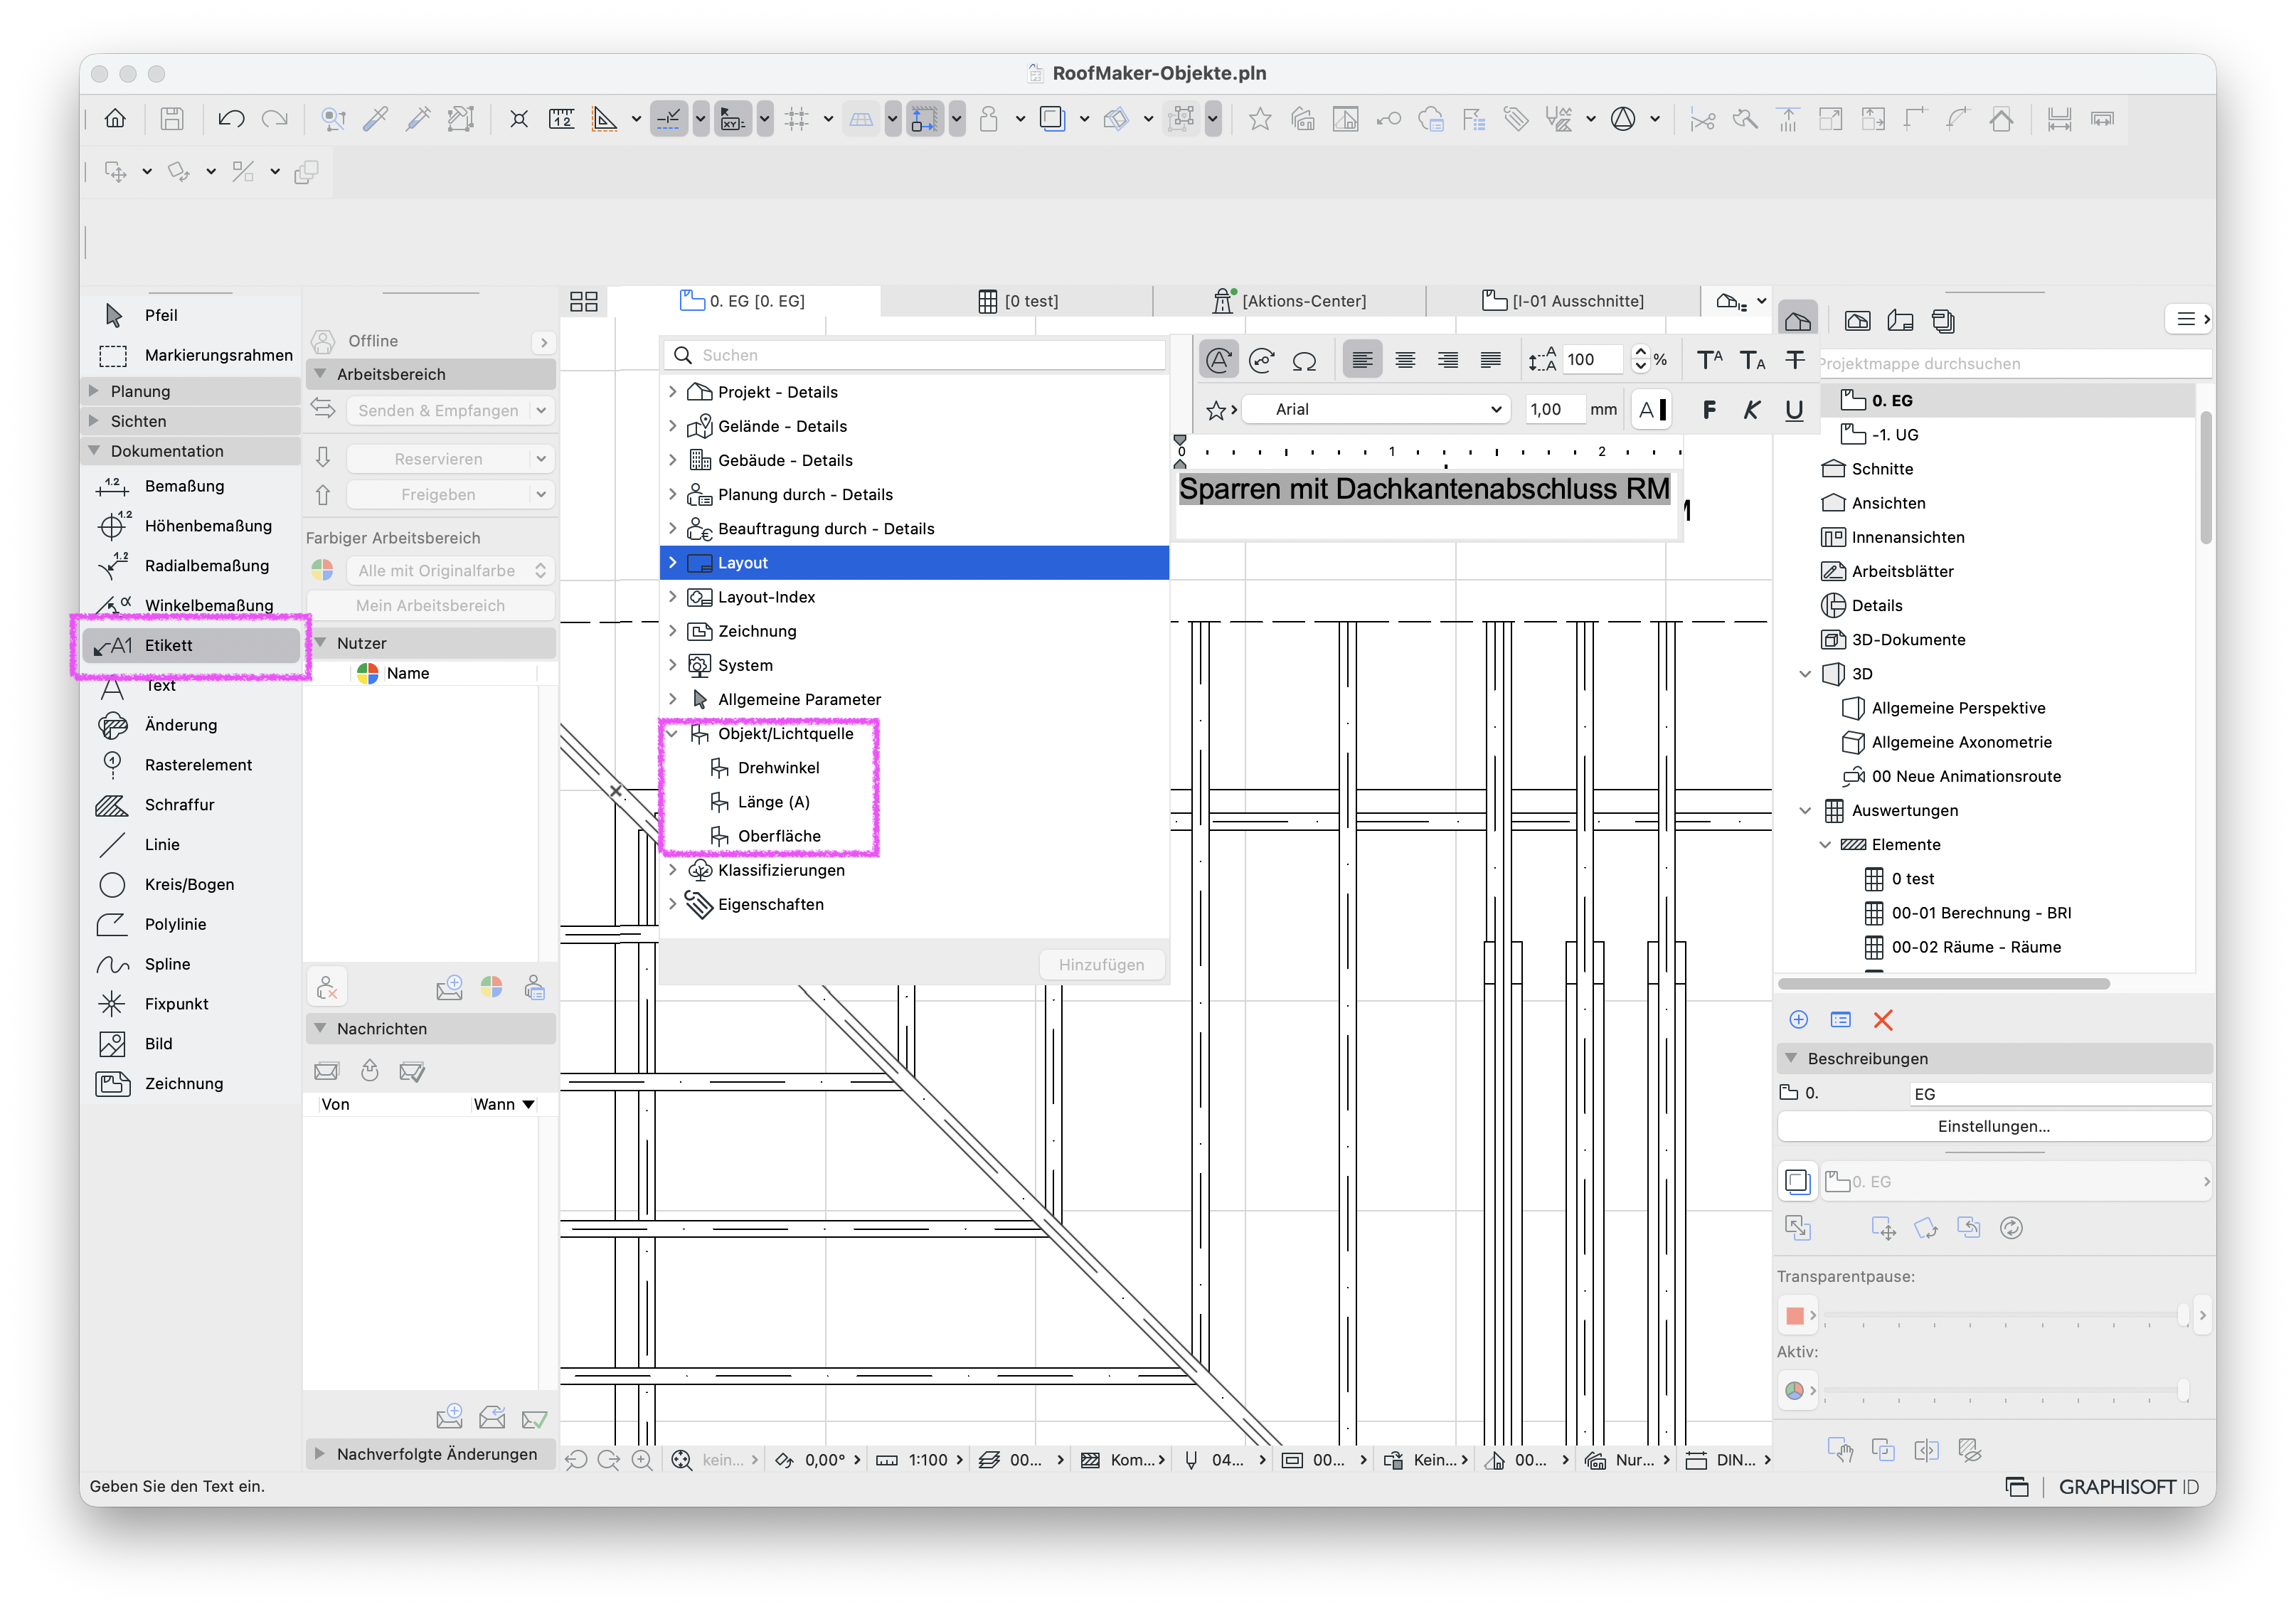Enable center text alignment
This screenshot has height=1612, width=2296.
click(x=1405, y=360)
